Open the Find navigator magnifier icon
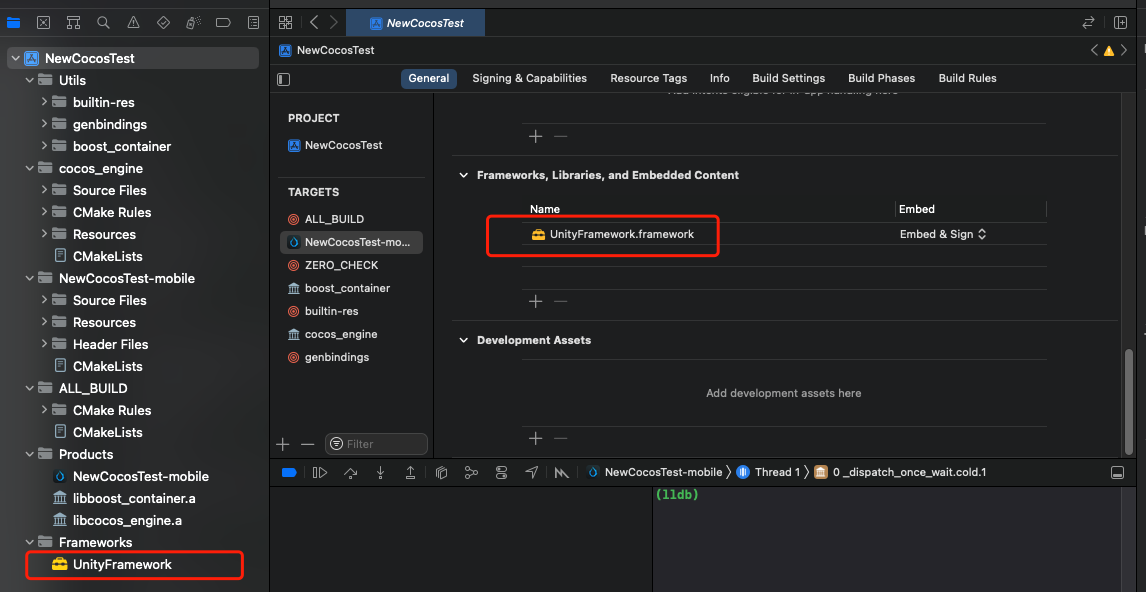The image size is (1146, 592). 103,23
